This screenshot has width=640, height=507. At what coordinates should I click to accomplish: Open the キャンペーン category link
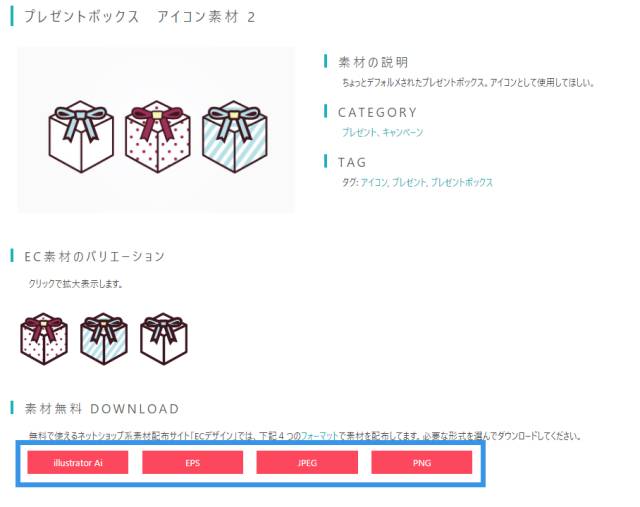402,132
